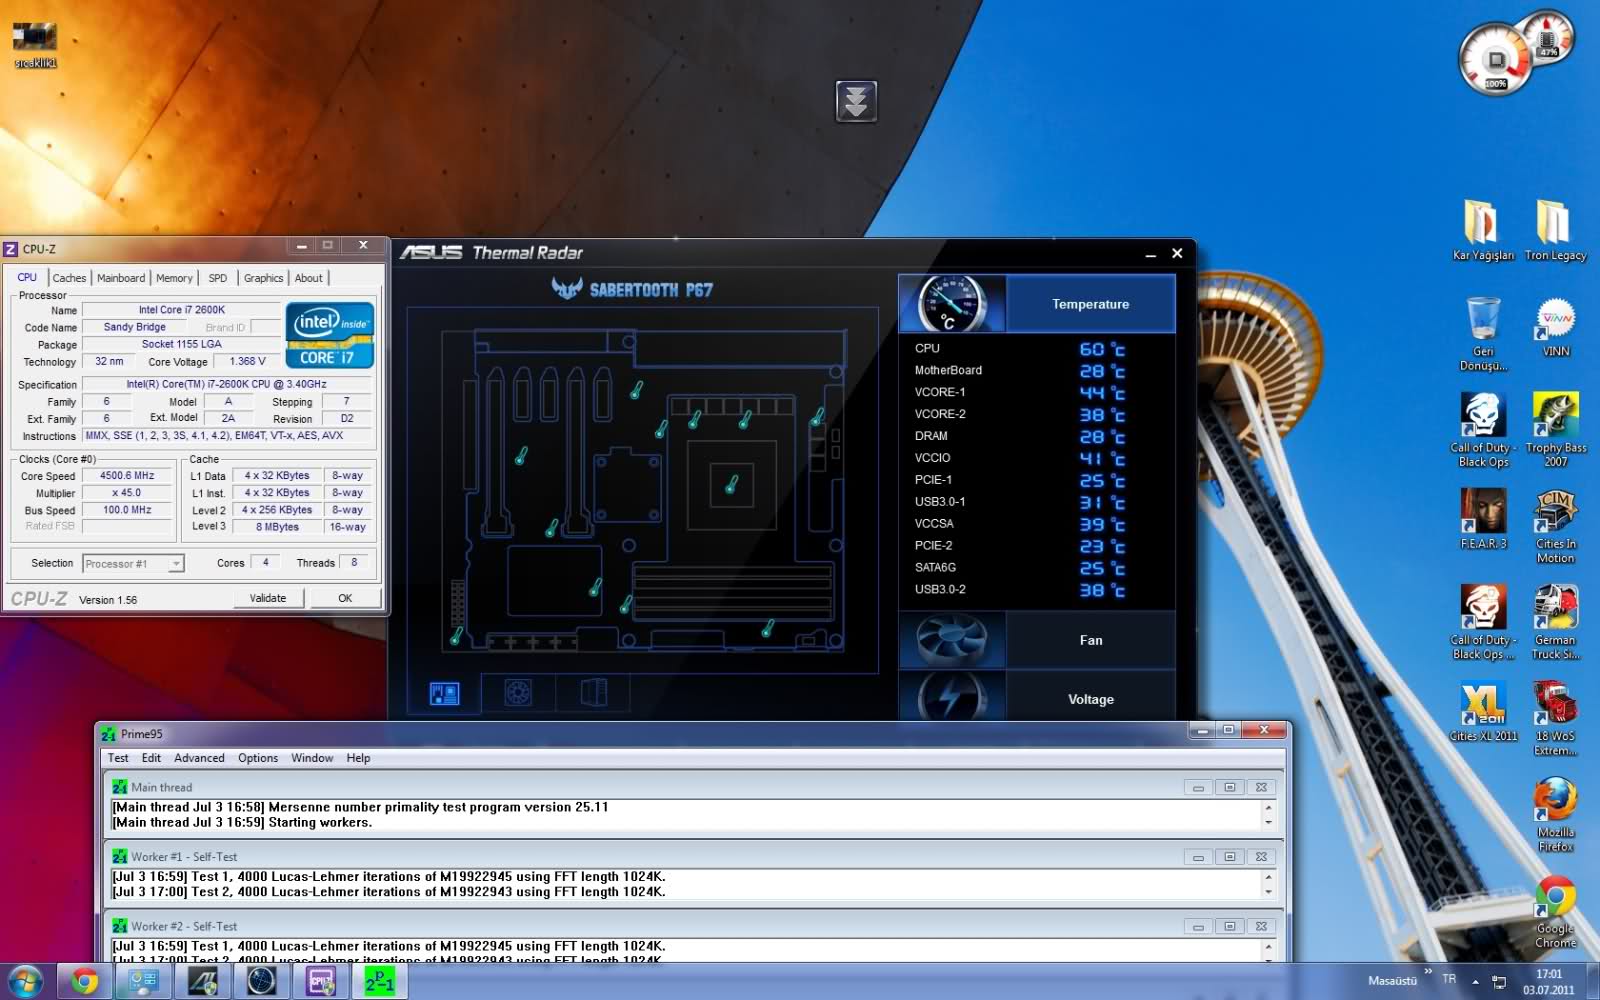Click the Temperature header label in Thermal Radar
The height and width of the screenshot is (1000, 1600).
(x=1090, y=304)
